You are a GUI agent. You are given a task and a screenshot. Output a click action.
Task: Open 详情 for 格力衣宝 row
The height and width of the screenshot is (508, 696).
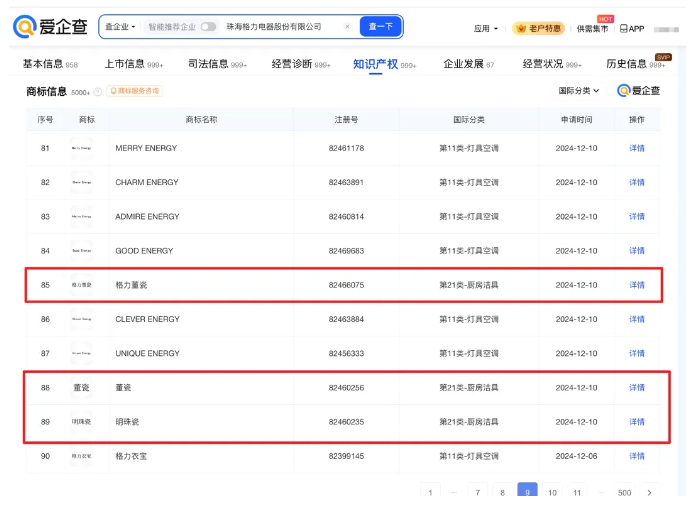coord(637,456)
